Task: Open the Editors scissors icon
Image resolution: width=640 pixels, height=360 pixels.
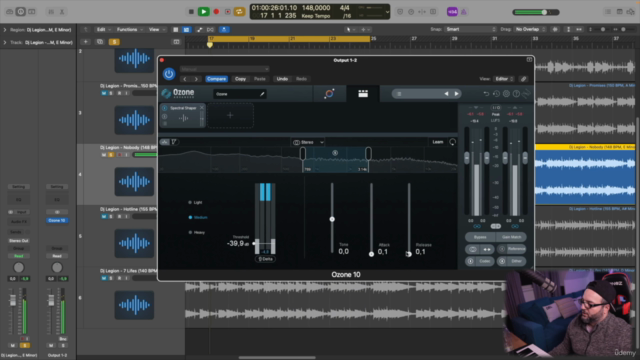Action: 62,12
